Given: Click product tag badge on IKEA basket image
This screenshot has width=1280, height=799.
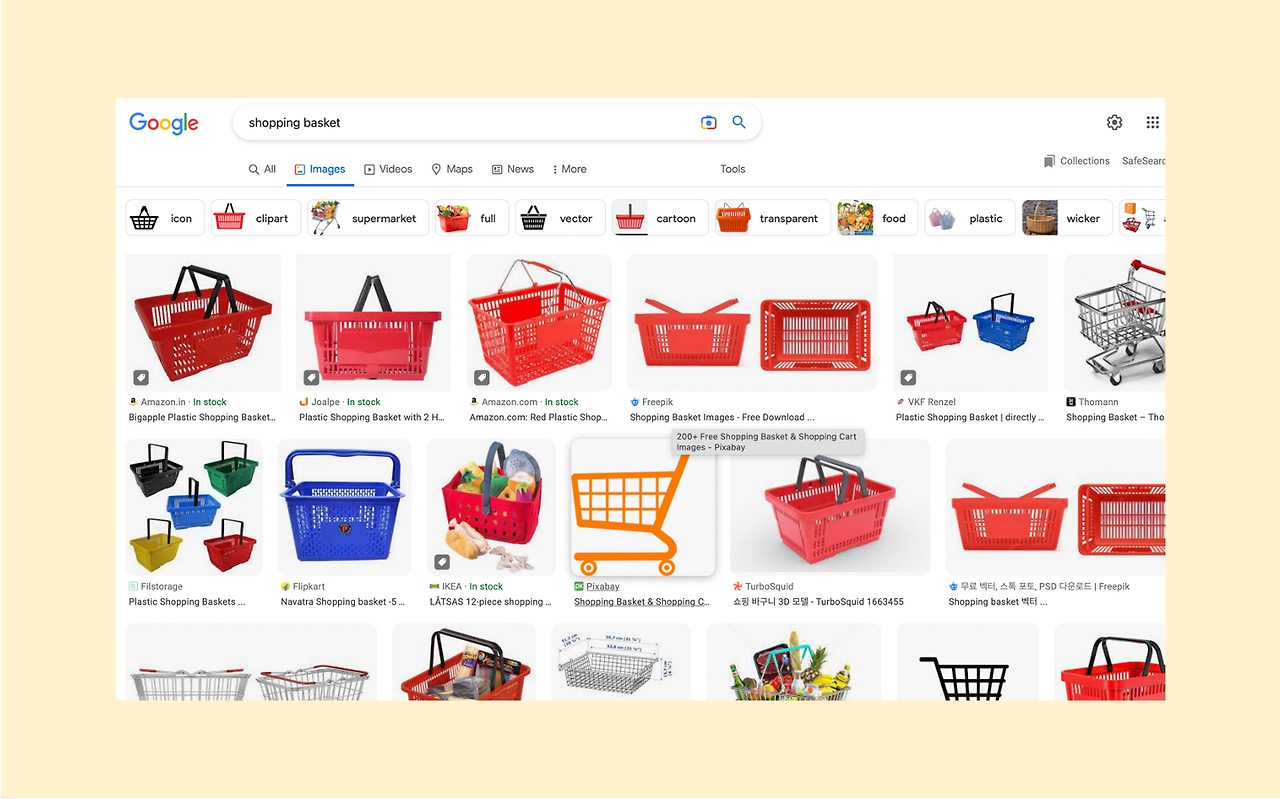Looking at the screenshot, I should (x=442, y=562).
